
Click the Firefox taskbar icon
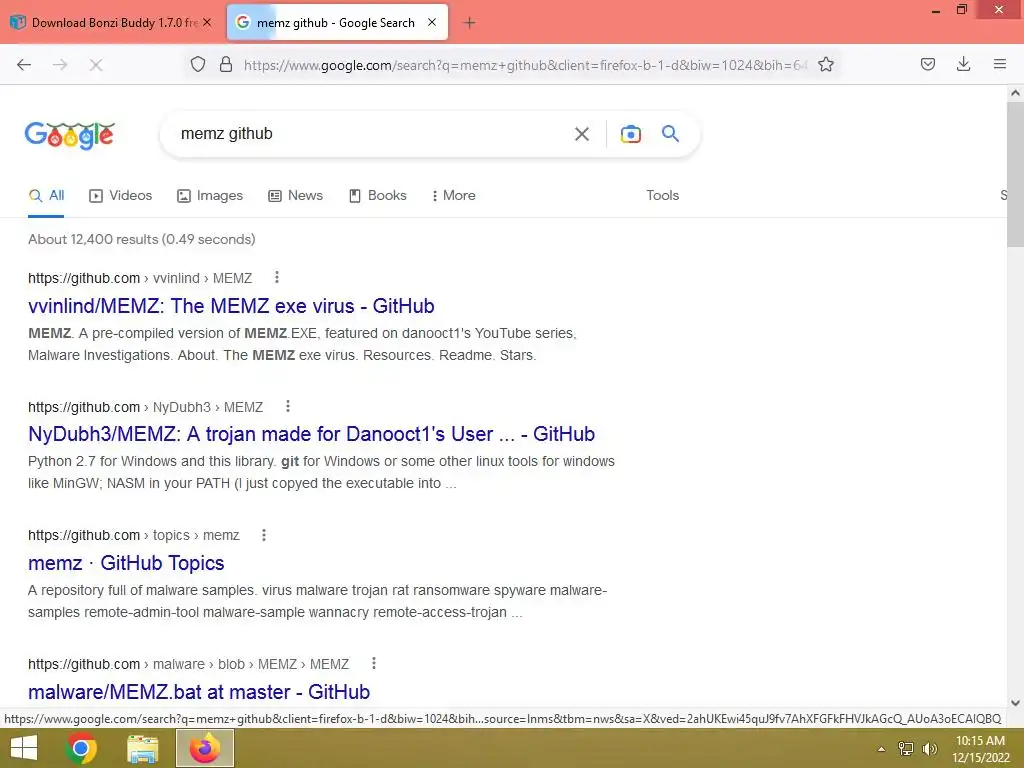coord(205,748)
